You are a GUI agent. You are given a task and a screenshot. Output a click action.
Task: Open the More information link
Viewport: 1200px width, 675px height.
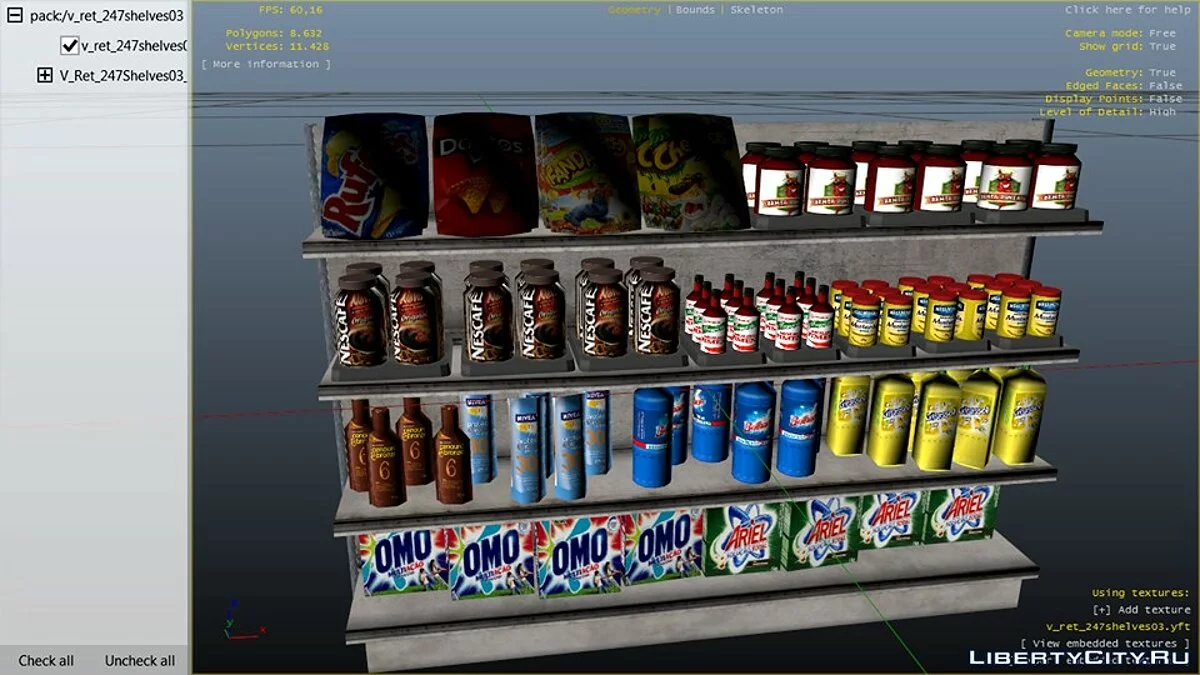coord(266,64)
